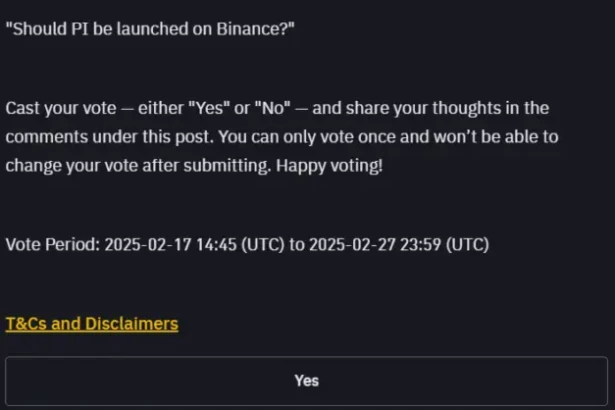The height and width of the screenshot is (410, 615).
Task: Click the quoted "Yes" in the instructions
Action: [209, 108]
